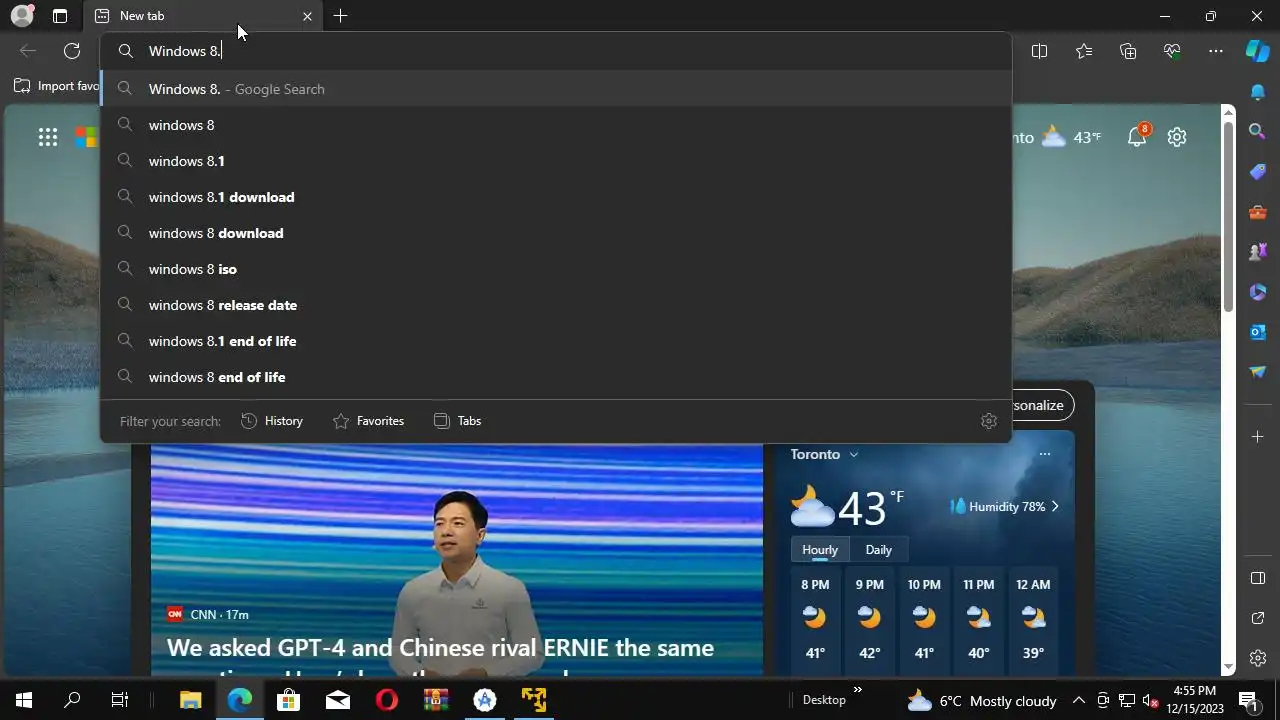This screenshot has height=720, width=1280.
Task: Show hidden system tray icons chevron
Action: [x=1078, y=700]
